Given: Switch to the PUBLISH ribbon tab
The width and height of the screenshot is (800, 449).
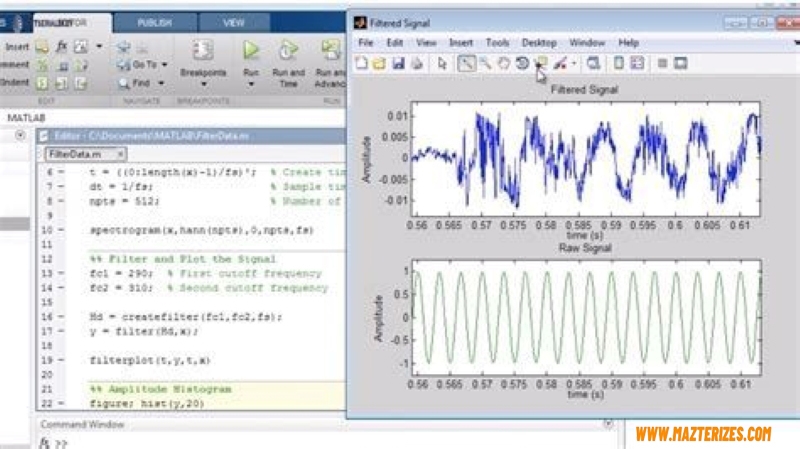Looking at the screenshot, I should pyautogui.click(x=155, y=23).
